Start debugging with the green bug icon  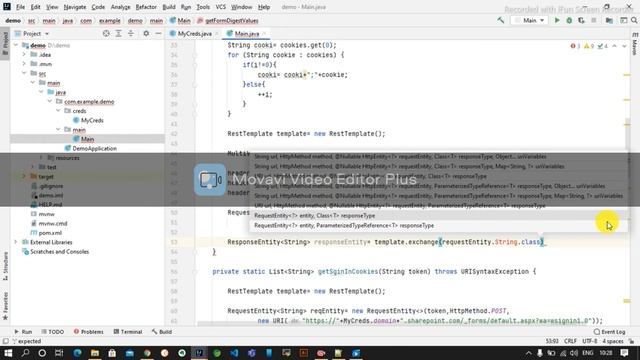pos(569,20)
